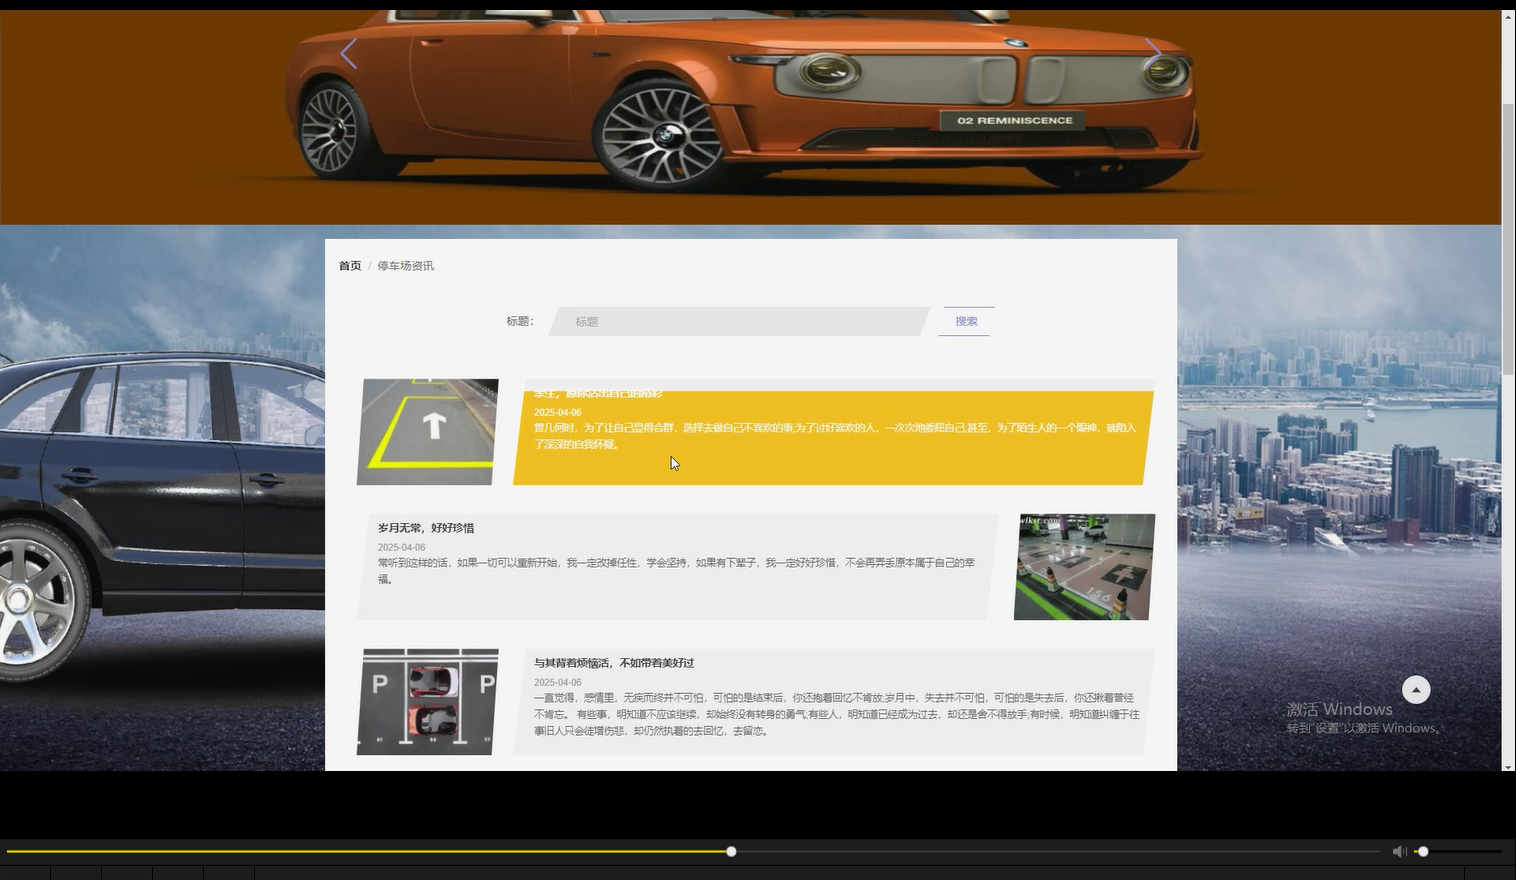Click the 搜索 search button
Screen dimensions: 1516x880
pos(966,321)
